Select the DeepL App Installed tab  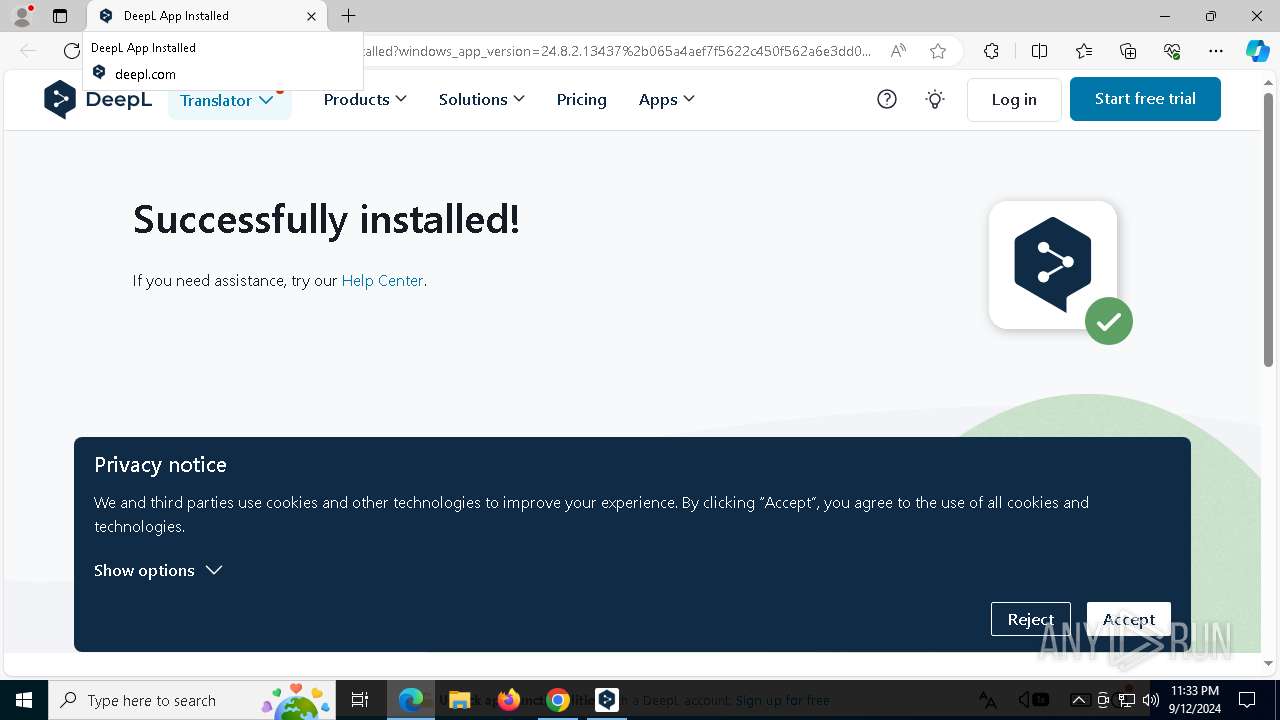coord(206,16)
